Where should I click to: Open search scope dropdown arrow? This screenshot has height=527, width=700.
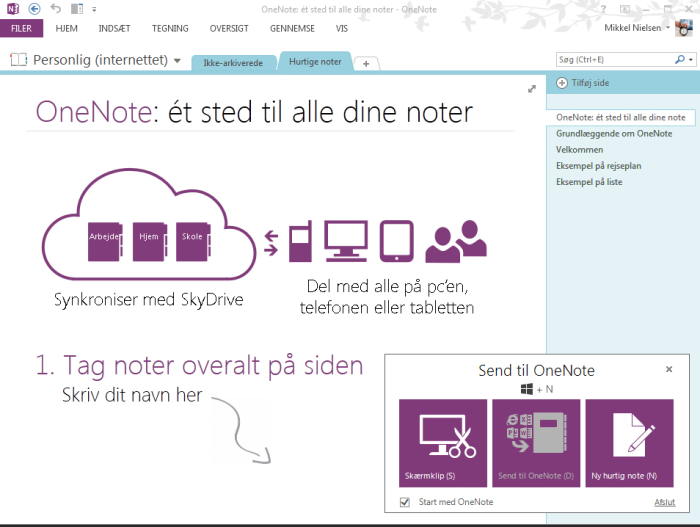[691, 59]
